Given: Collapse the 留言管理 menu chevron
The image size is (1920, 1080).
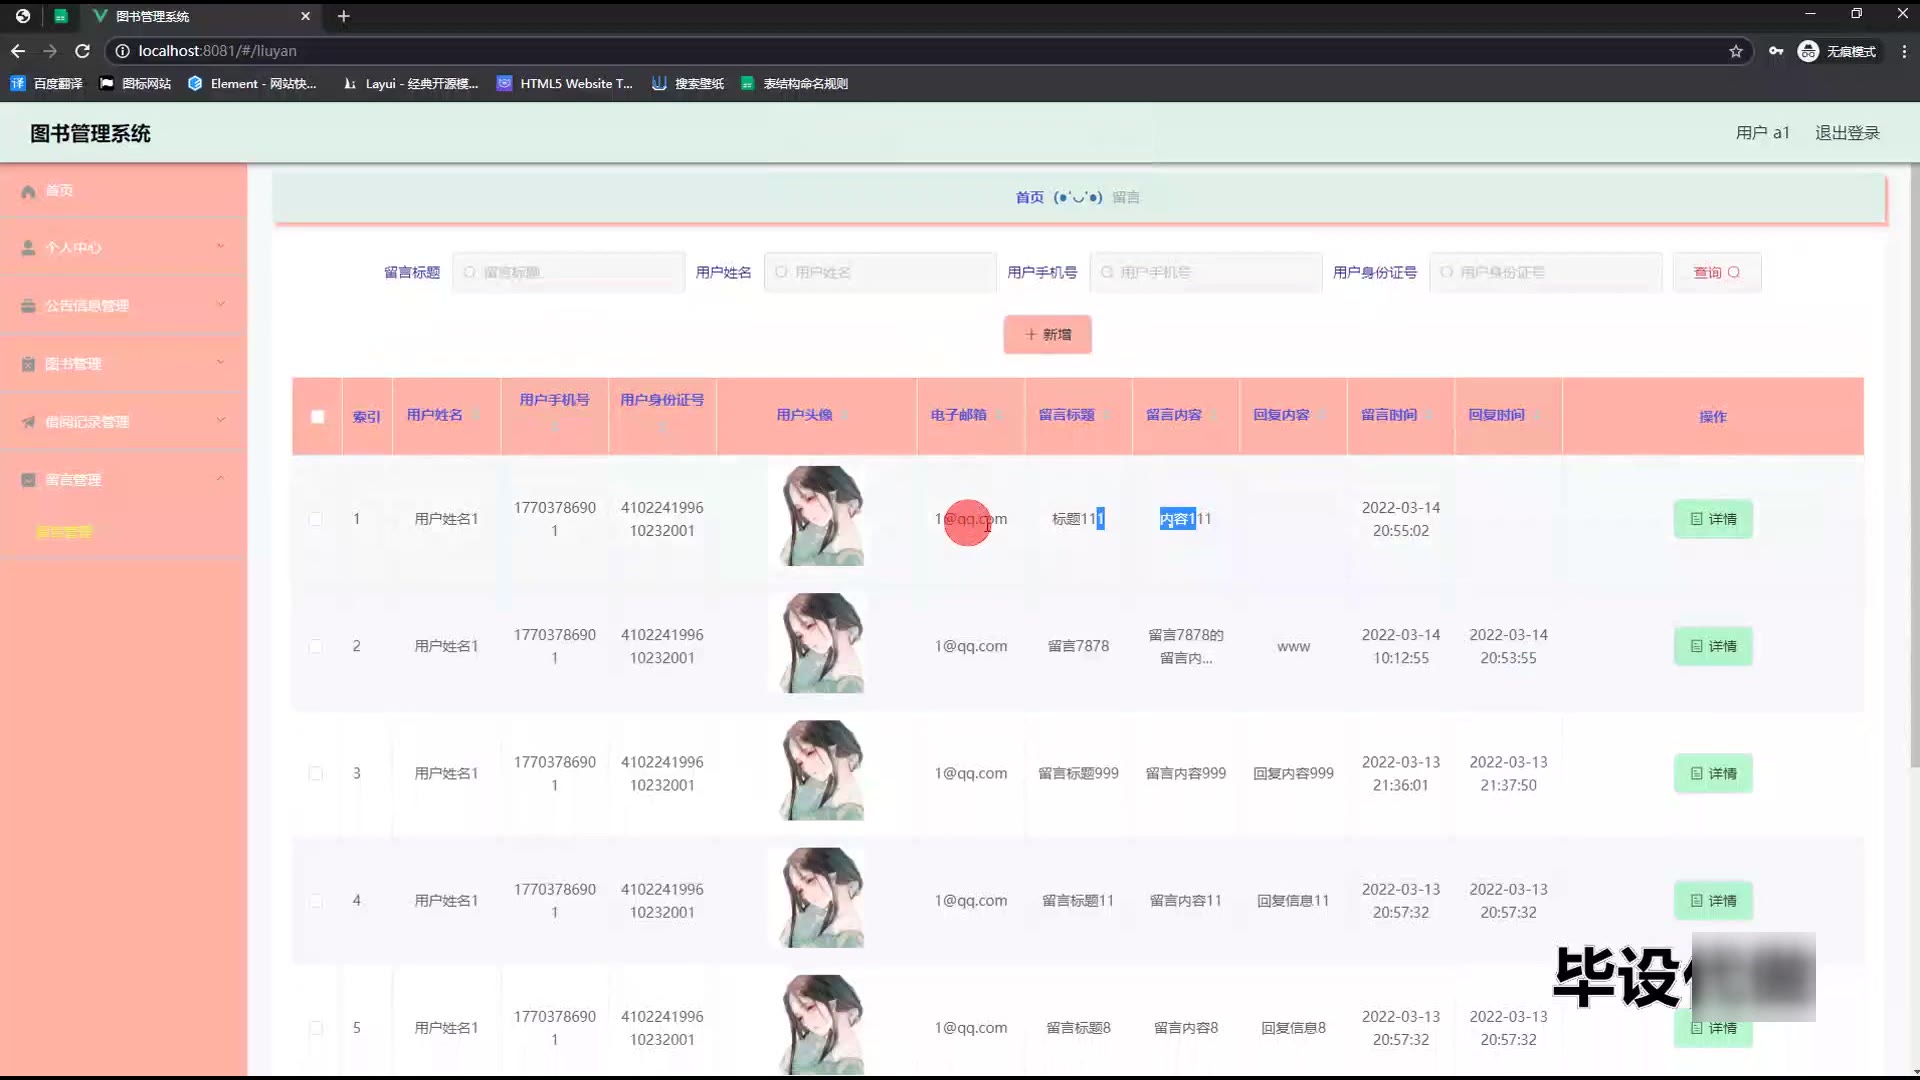Looking at the screenshot, I should (220, 479).
